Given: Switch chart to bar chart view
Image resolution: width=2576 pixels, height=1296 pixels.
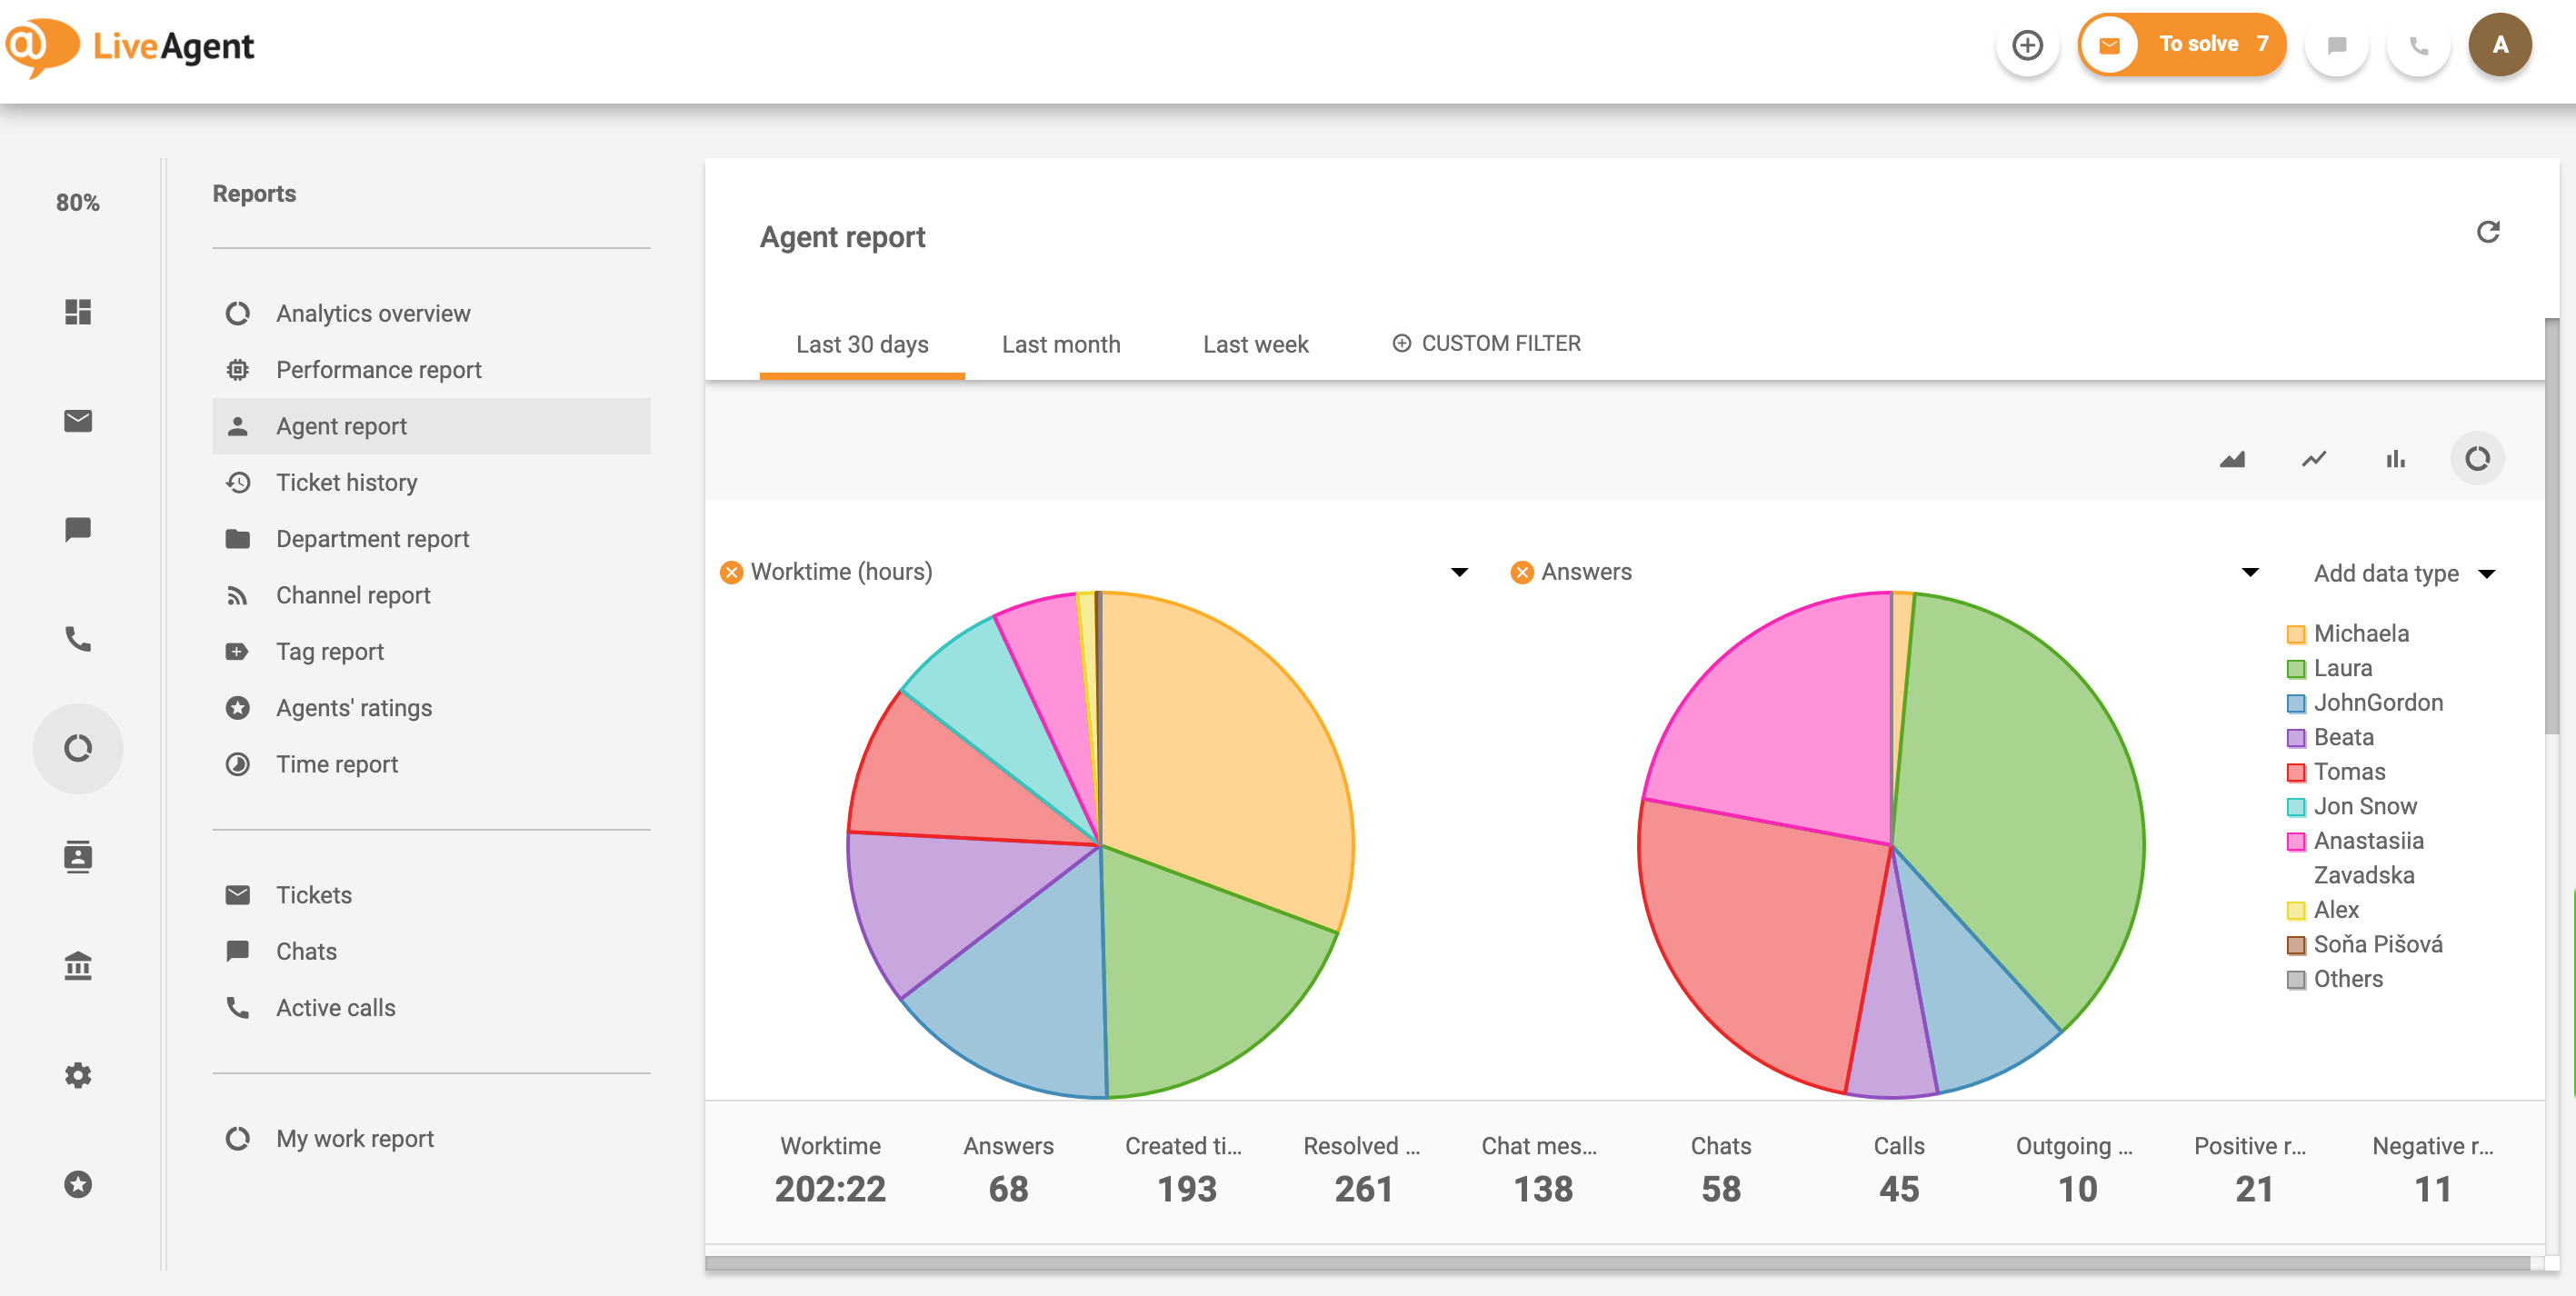Looking at the screenshot, I should tap(2396, 459).
